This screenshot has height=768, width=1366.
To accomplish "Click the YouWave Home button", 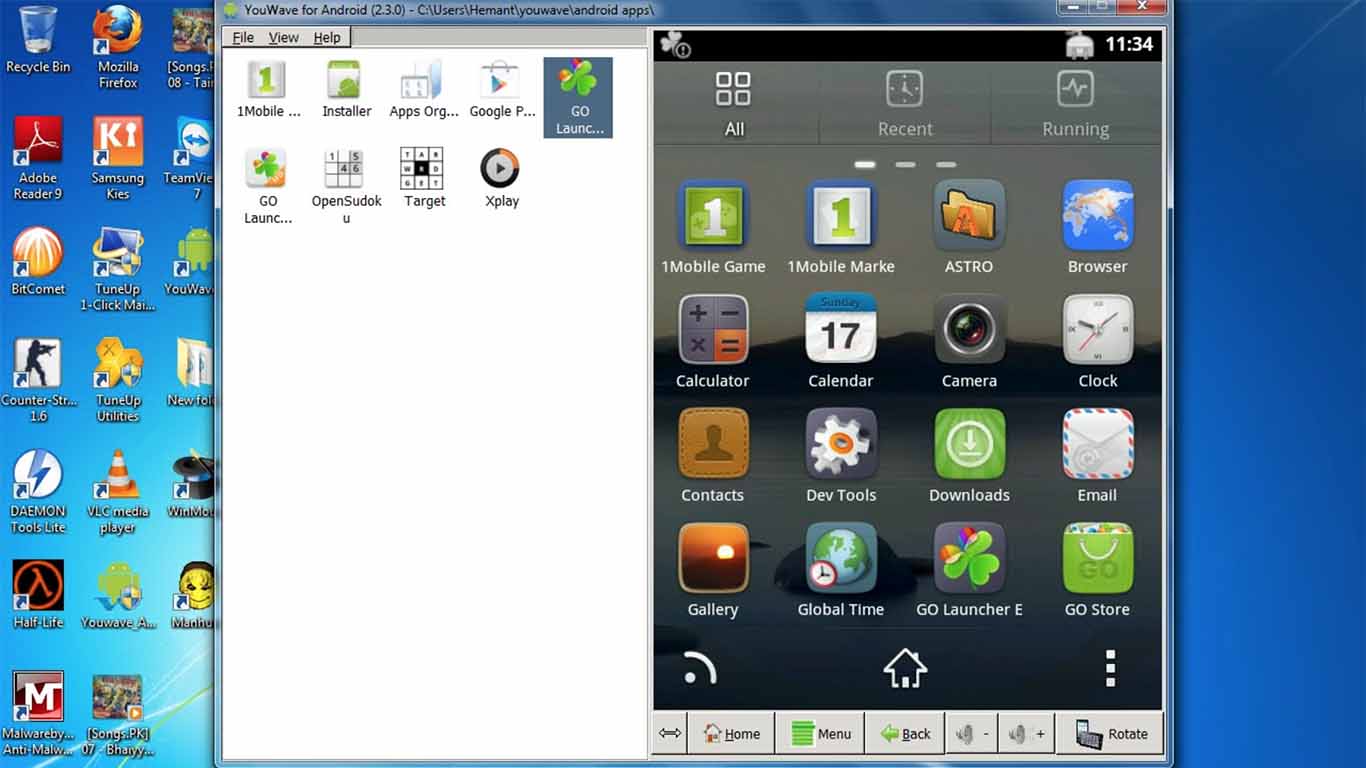I will point(731,733).
